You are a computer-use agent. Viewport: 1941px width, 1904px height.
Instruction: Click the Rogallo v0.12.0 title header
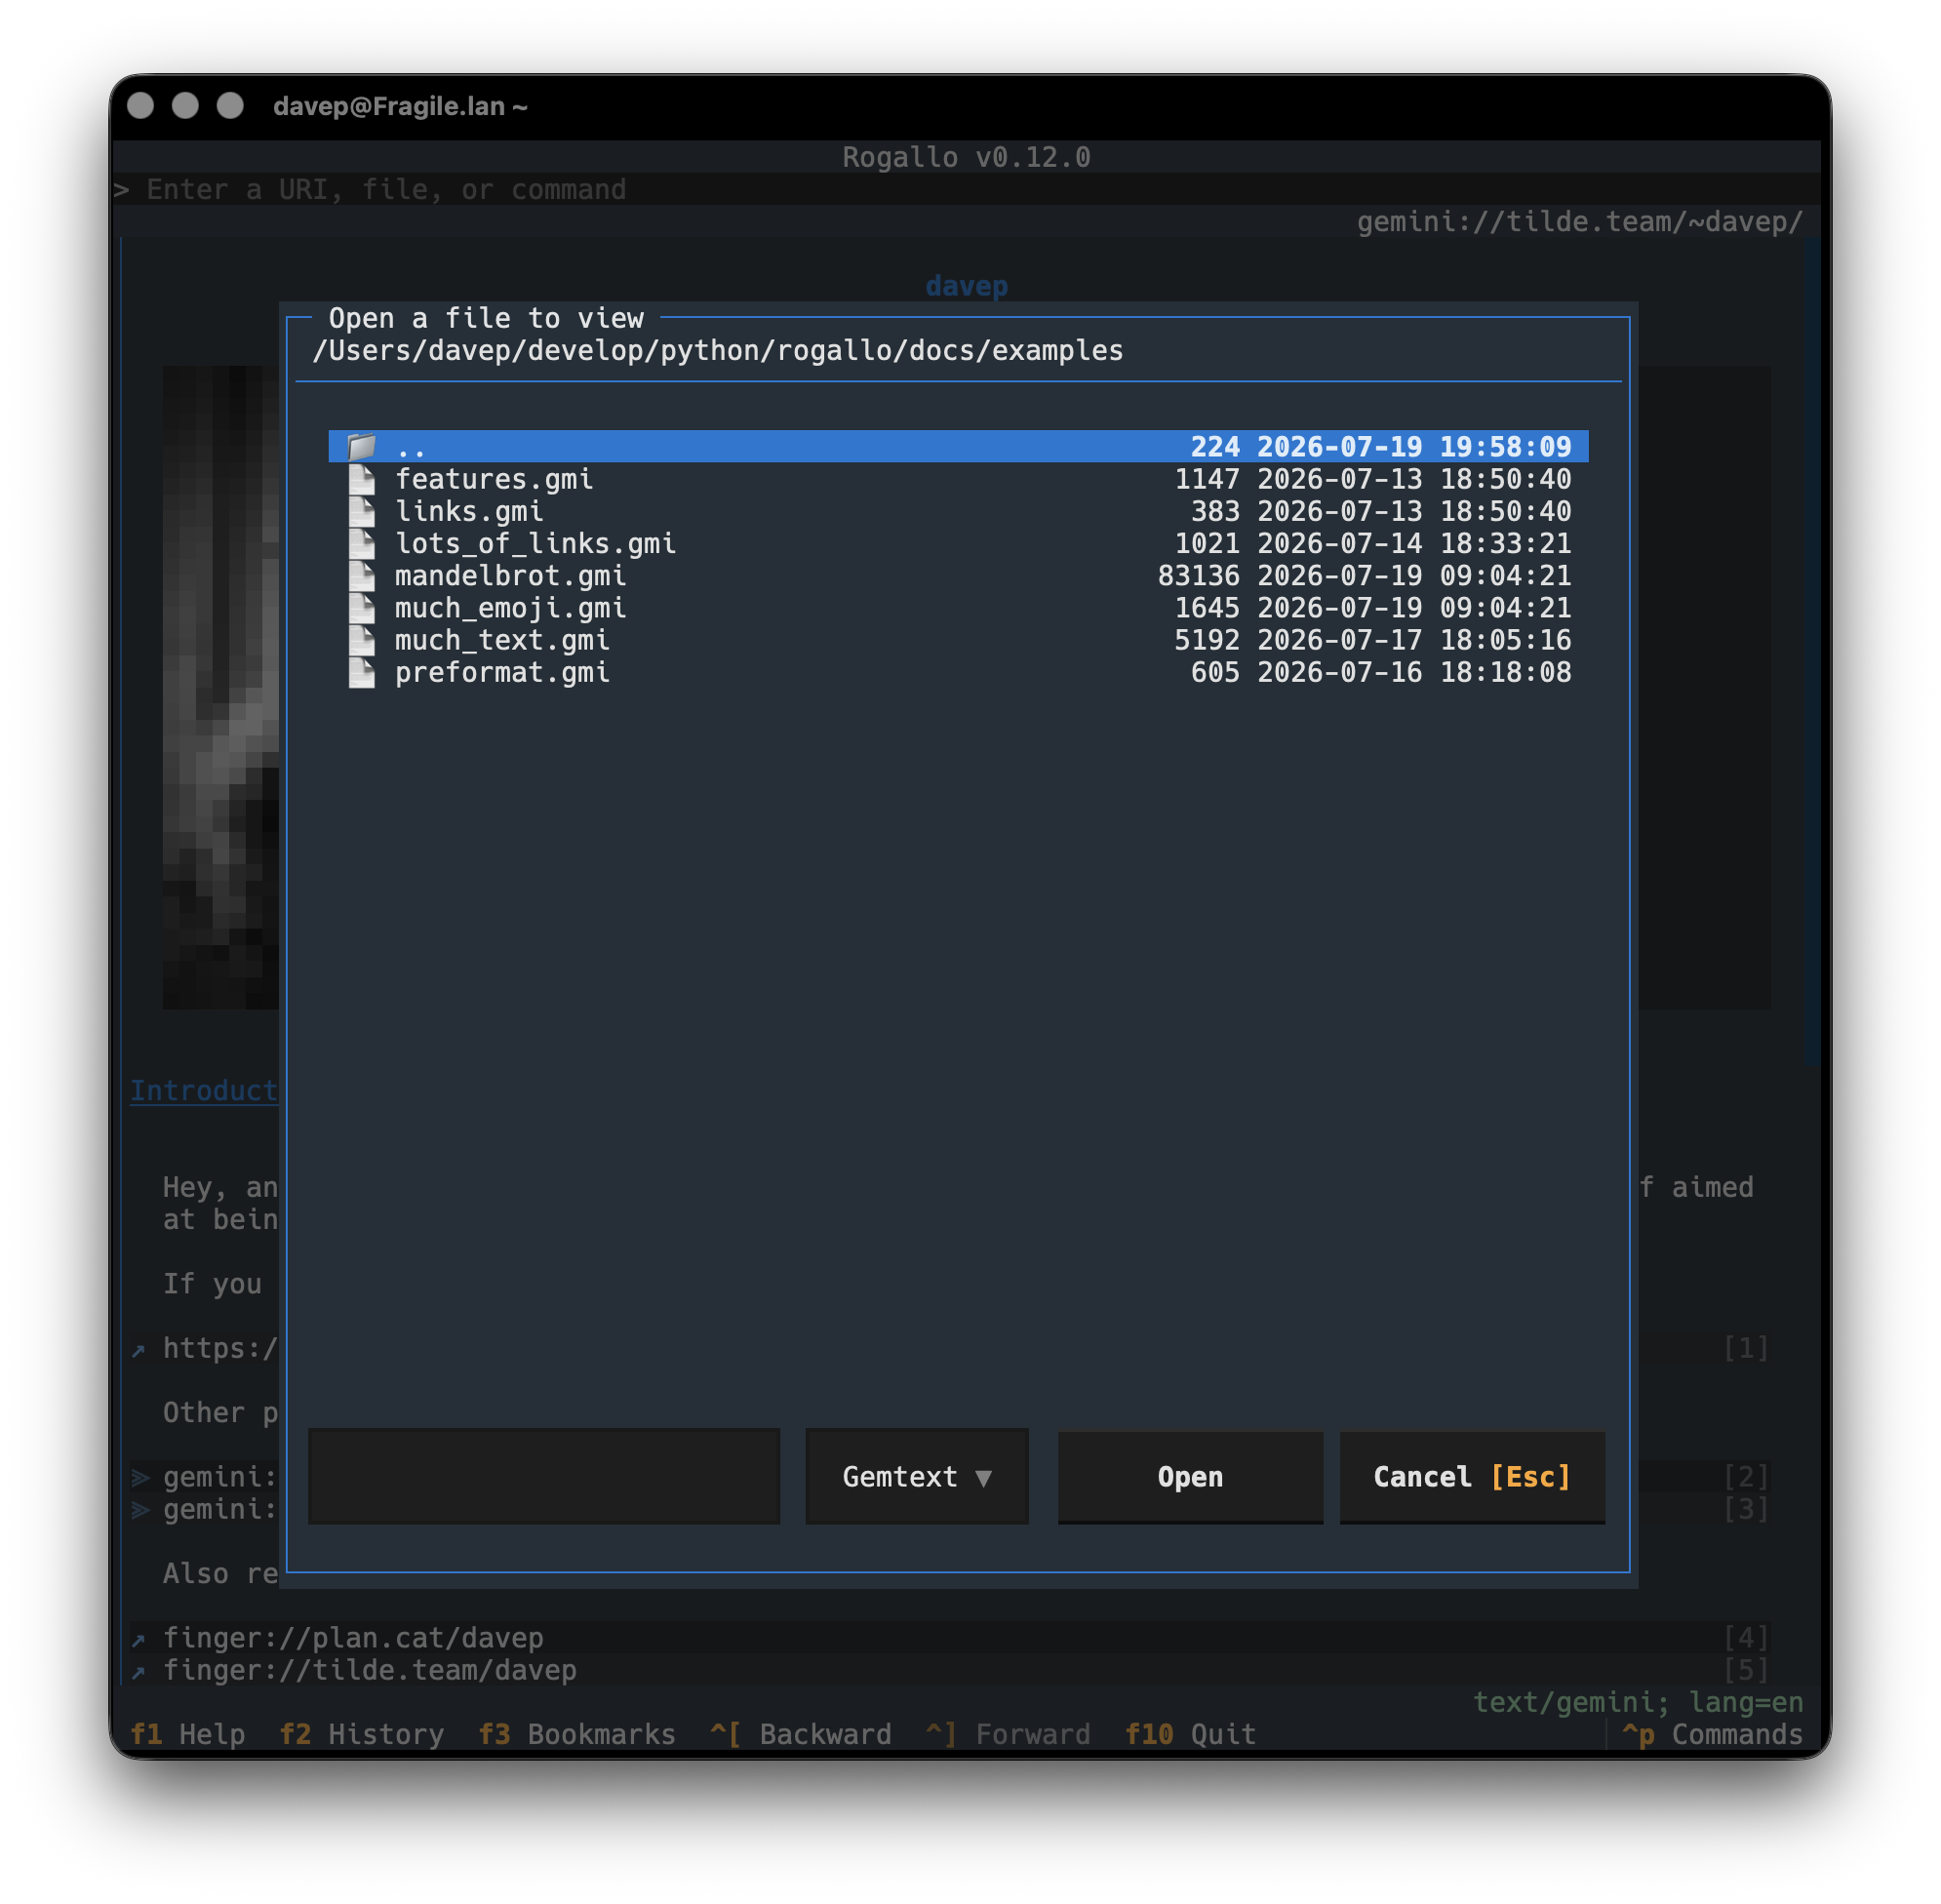[x=966, y=157]
